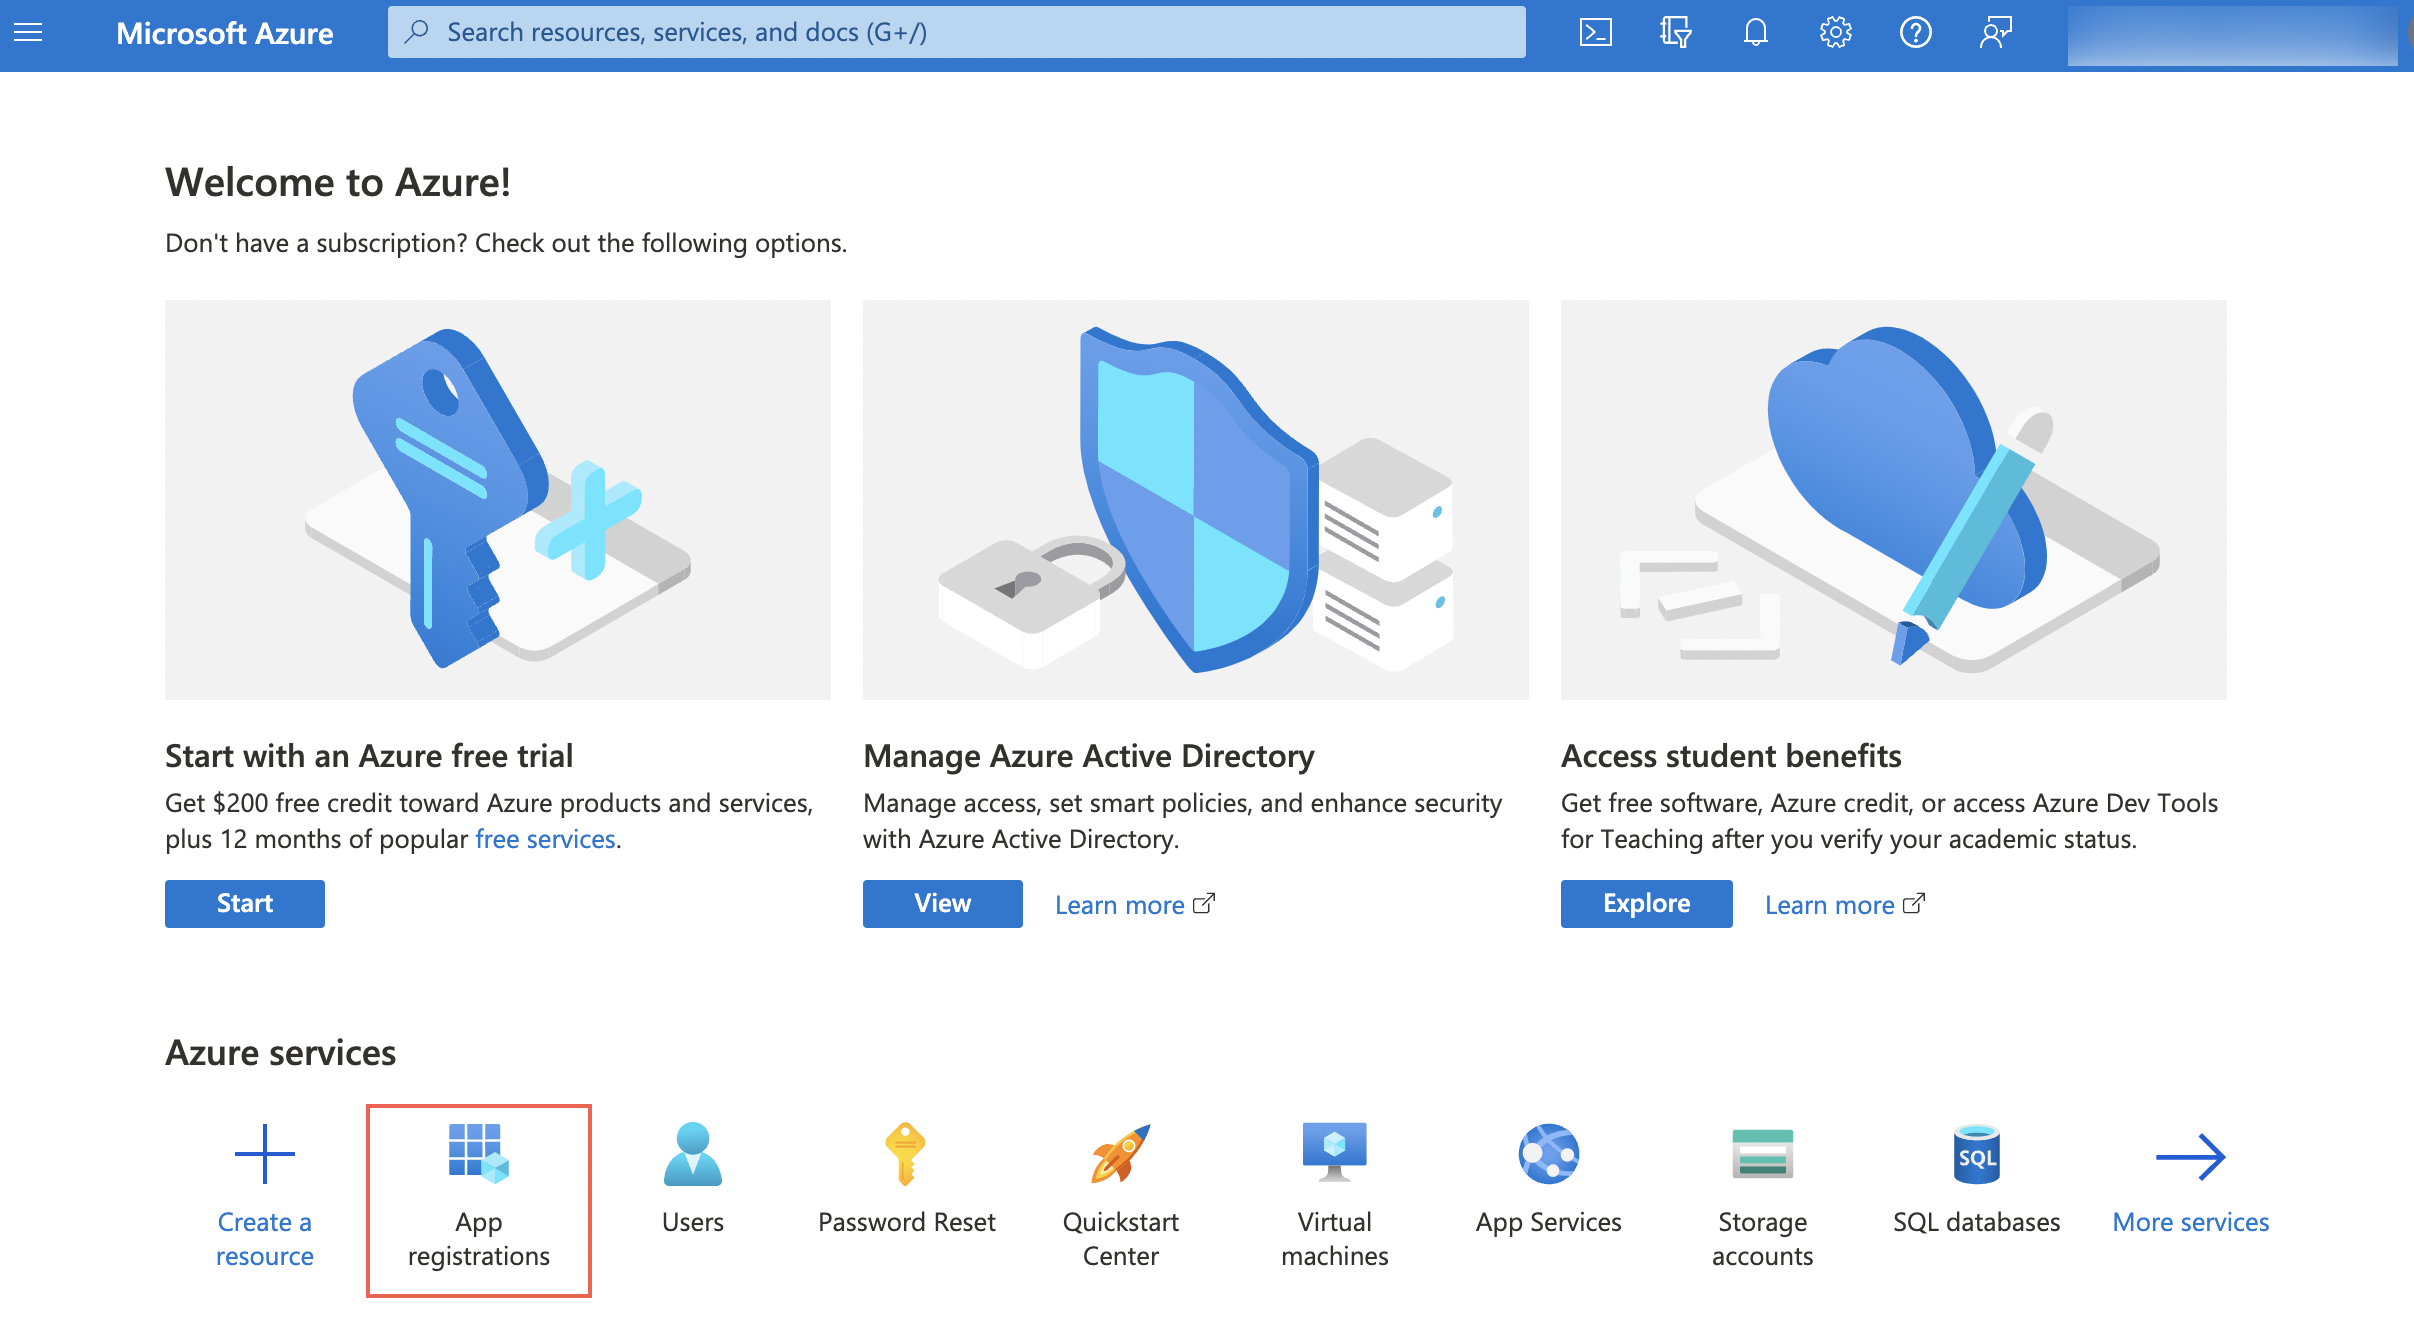Open portal settings gear
The width and height of the screenshot is (2414, 1322).
pyautogui.click(x=1835, y=33)
